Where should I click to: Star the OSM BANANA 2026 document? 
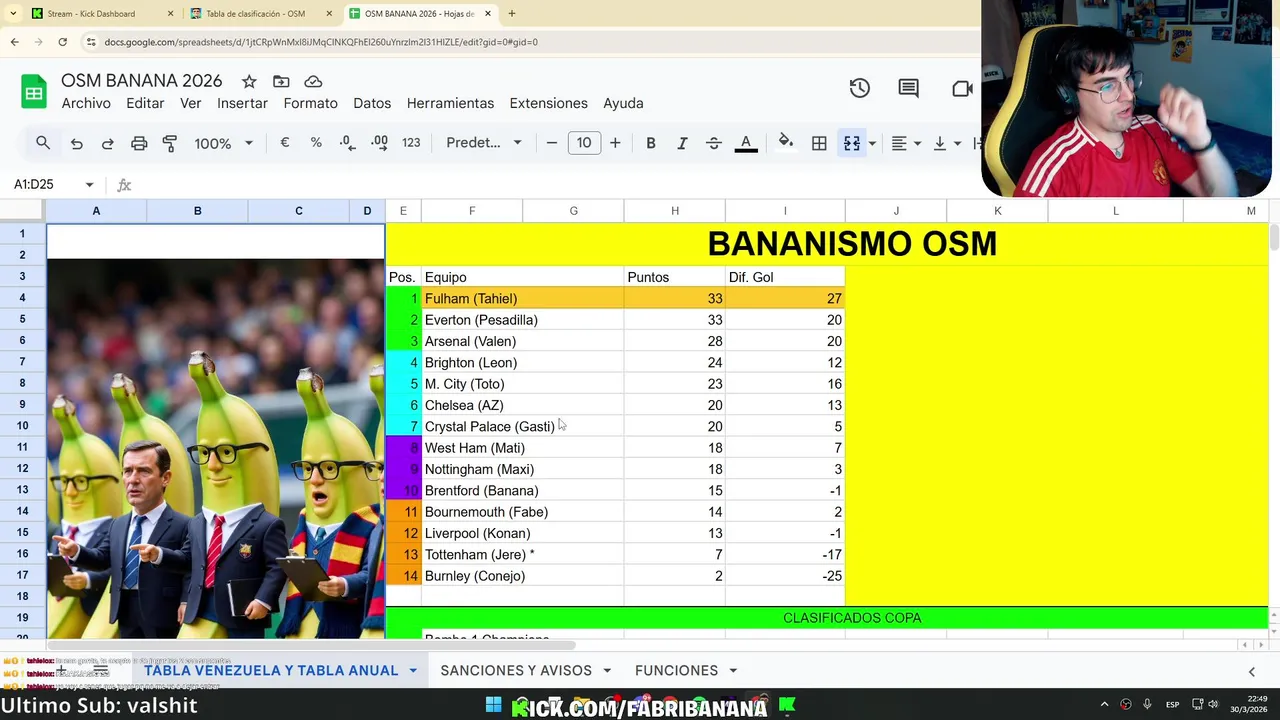click(x=249, y=81)
